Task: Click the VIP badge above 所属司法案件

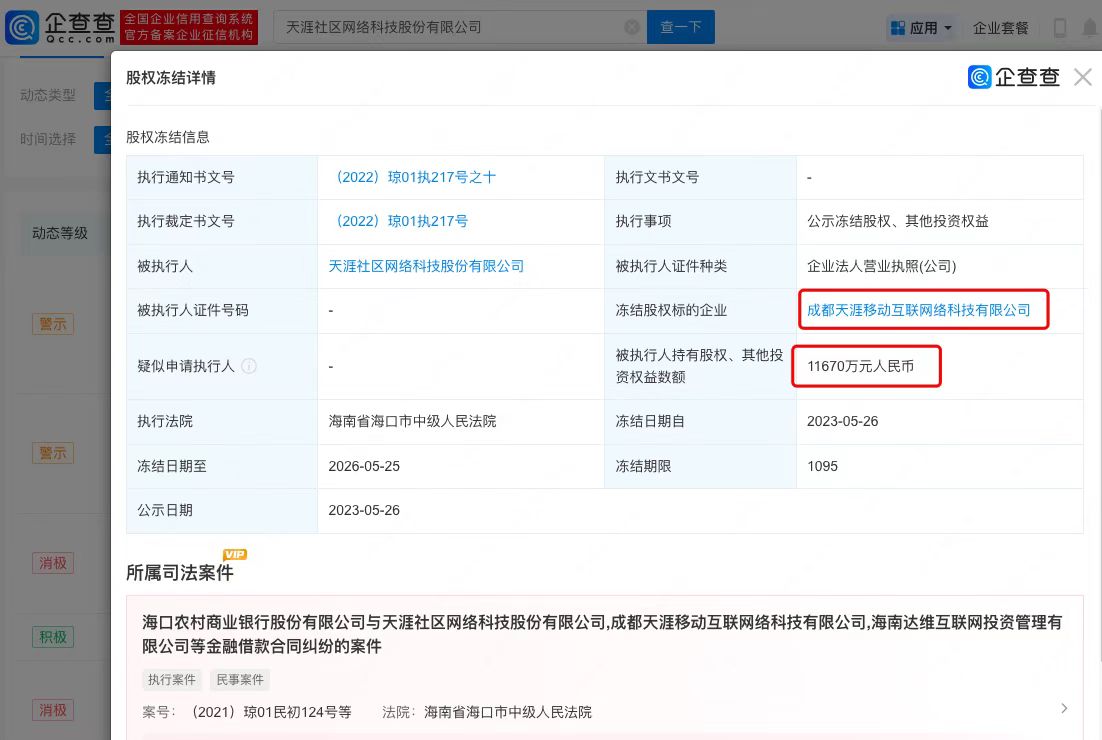Action: click(x=235, y=554)
